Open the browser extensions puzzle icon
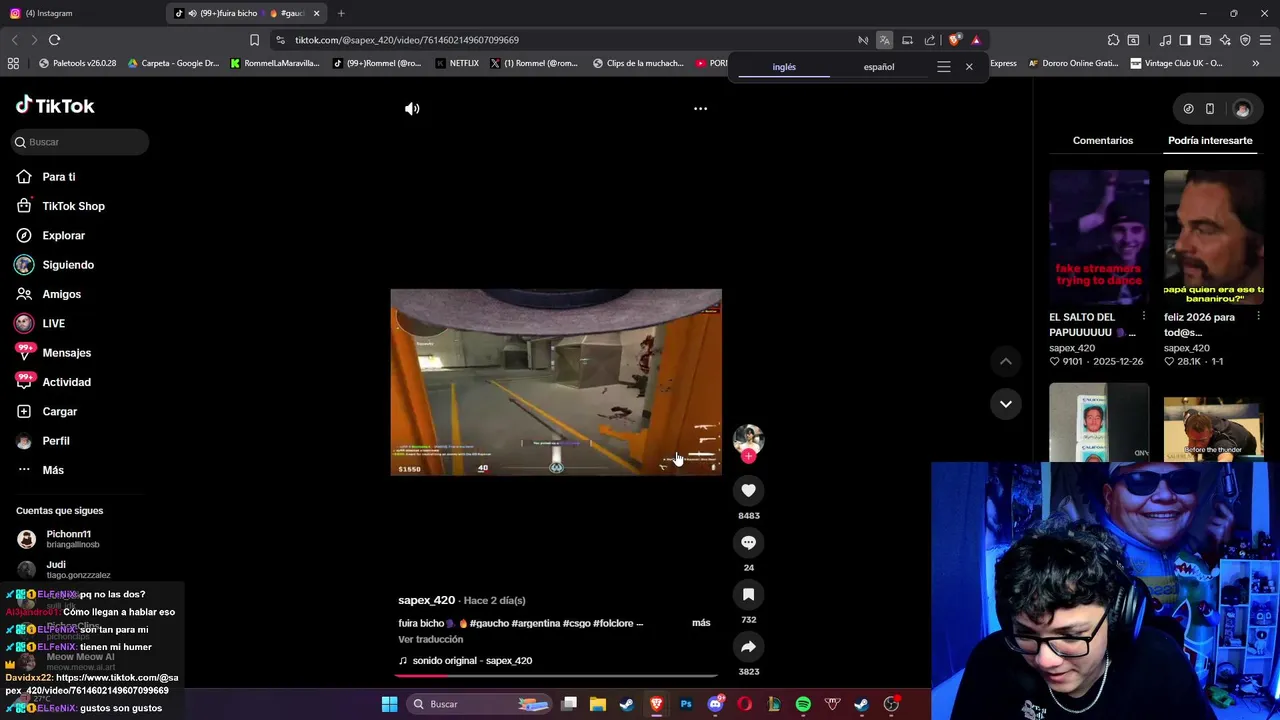Screen dimensions: 1280x720 pos(1113,40)
